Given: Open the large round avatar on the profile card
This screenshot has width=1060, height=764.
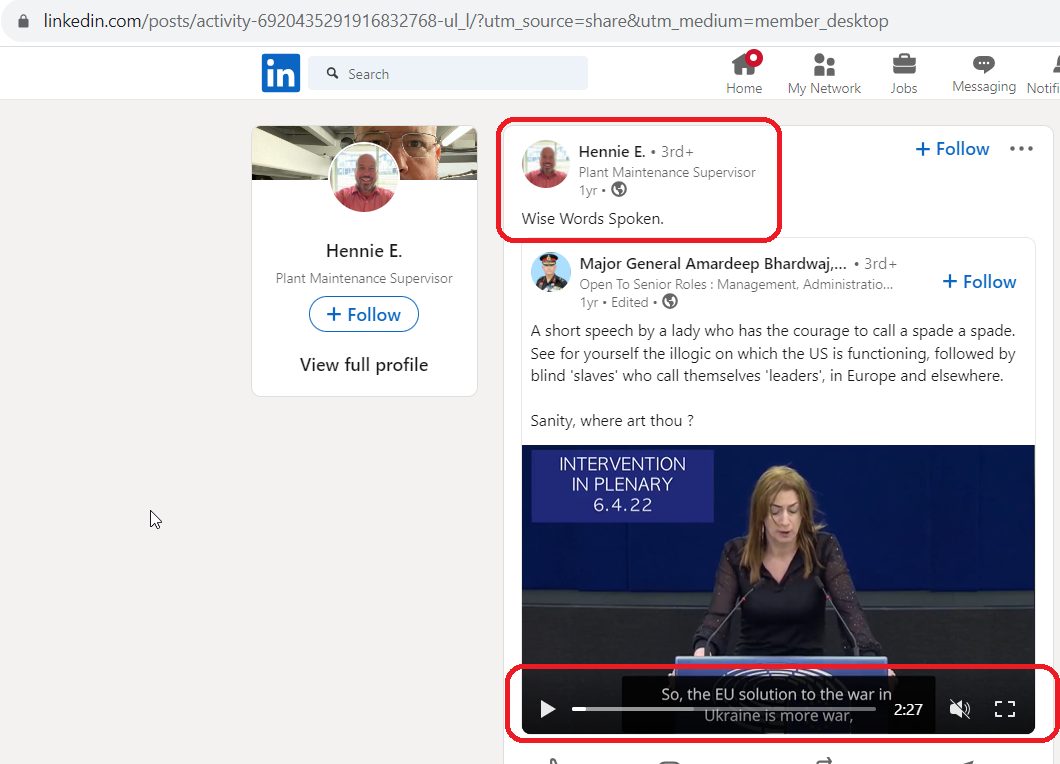Looking at the screenshot, I should tap(364, 178).
